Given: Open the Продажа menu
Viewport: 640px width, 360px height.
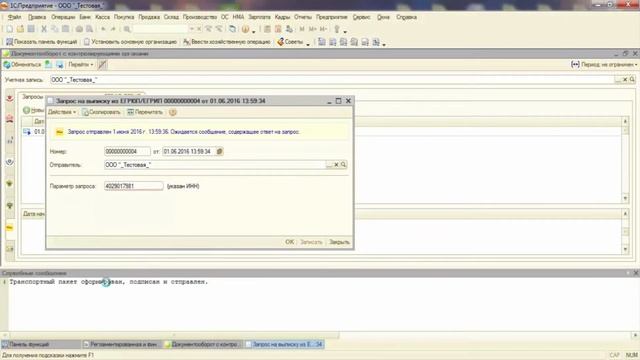Looking at the screenshot, I should [x=149, y=17].
